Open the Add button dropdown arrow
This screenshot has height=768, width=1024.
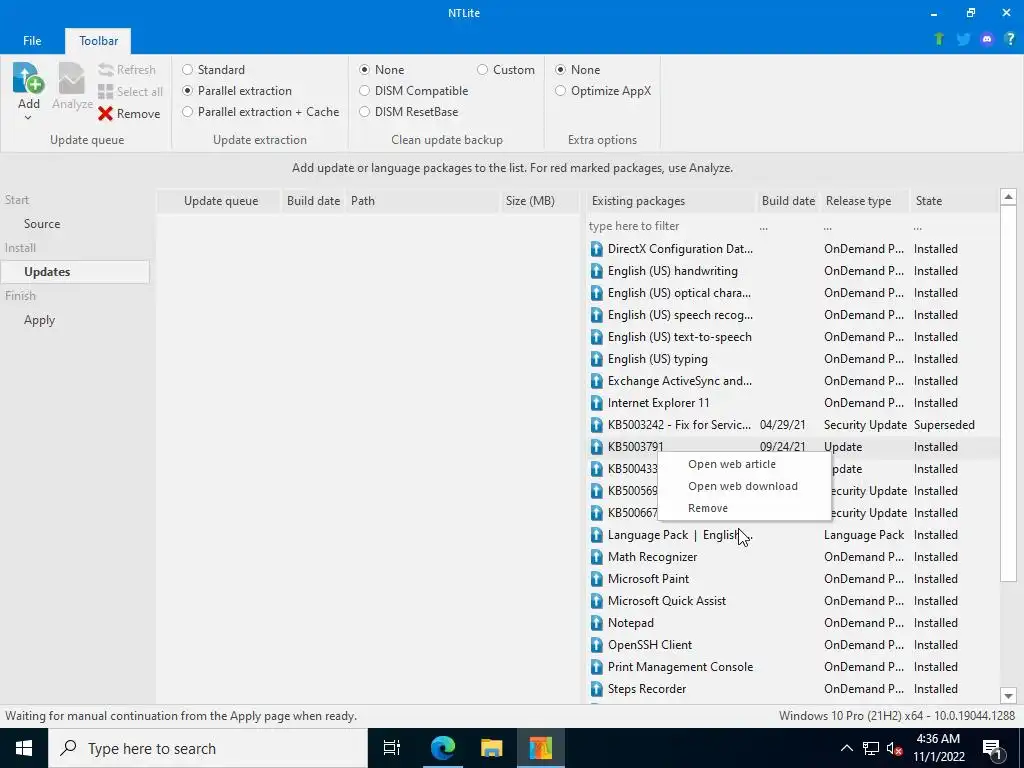tap(28, 118)
